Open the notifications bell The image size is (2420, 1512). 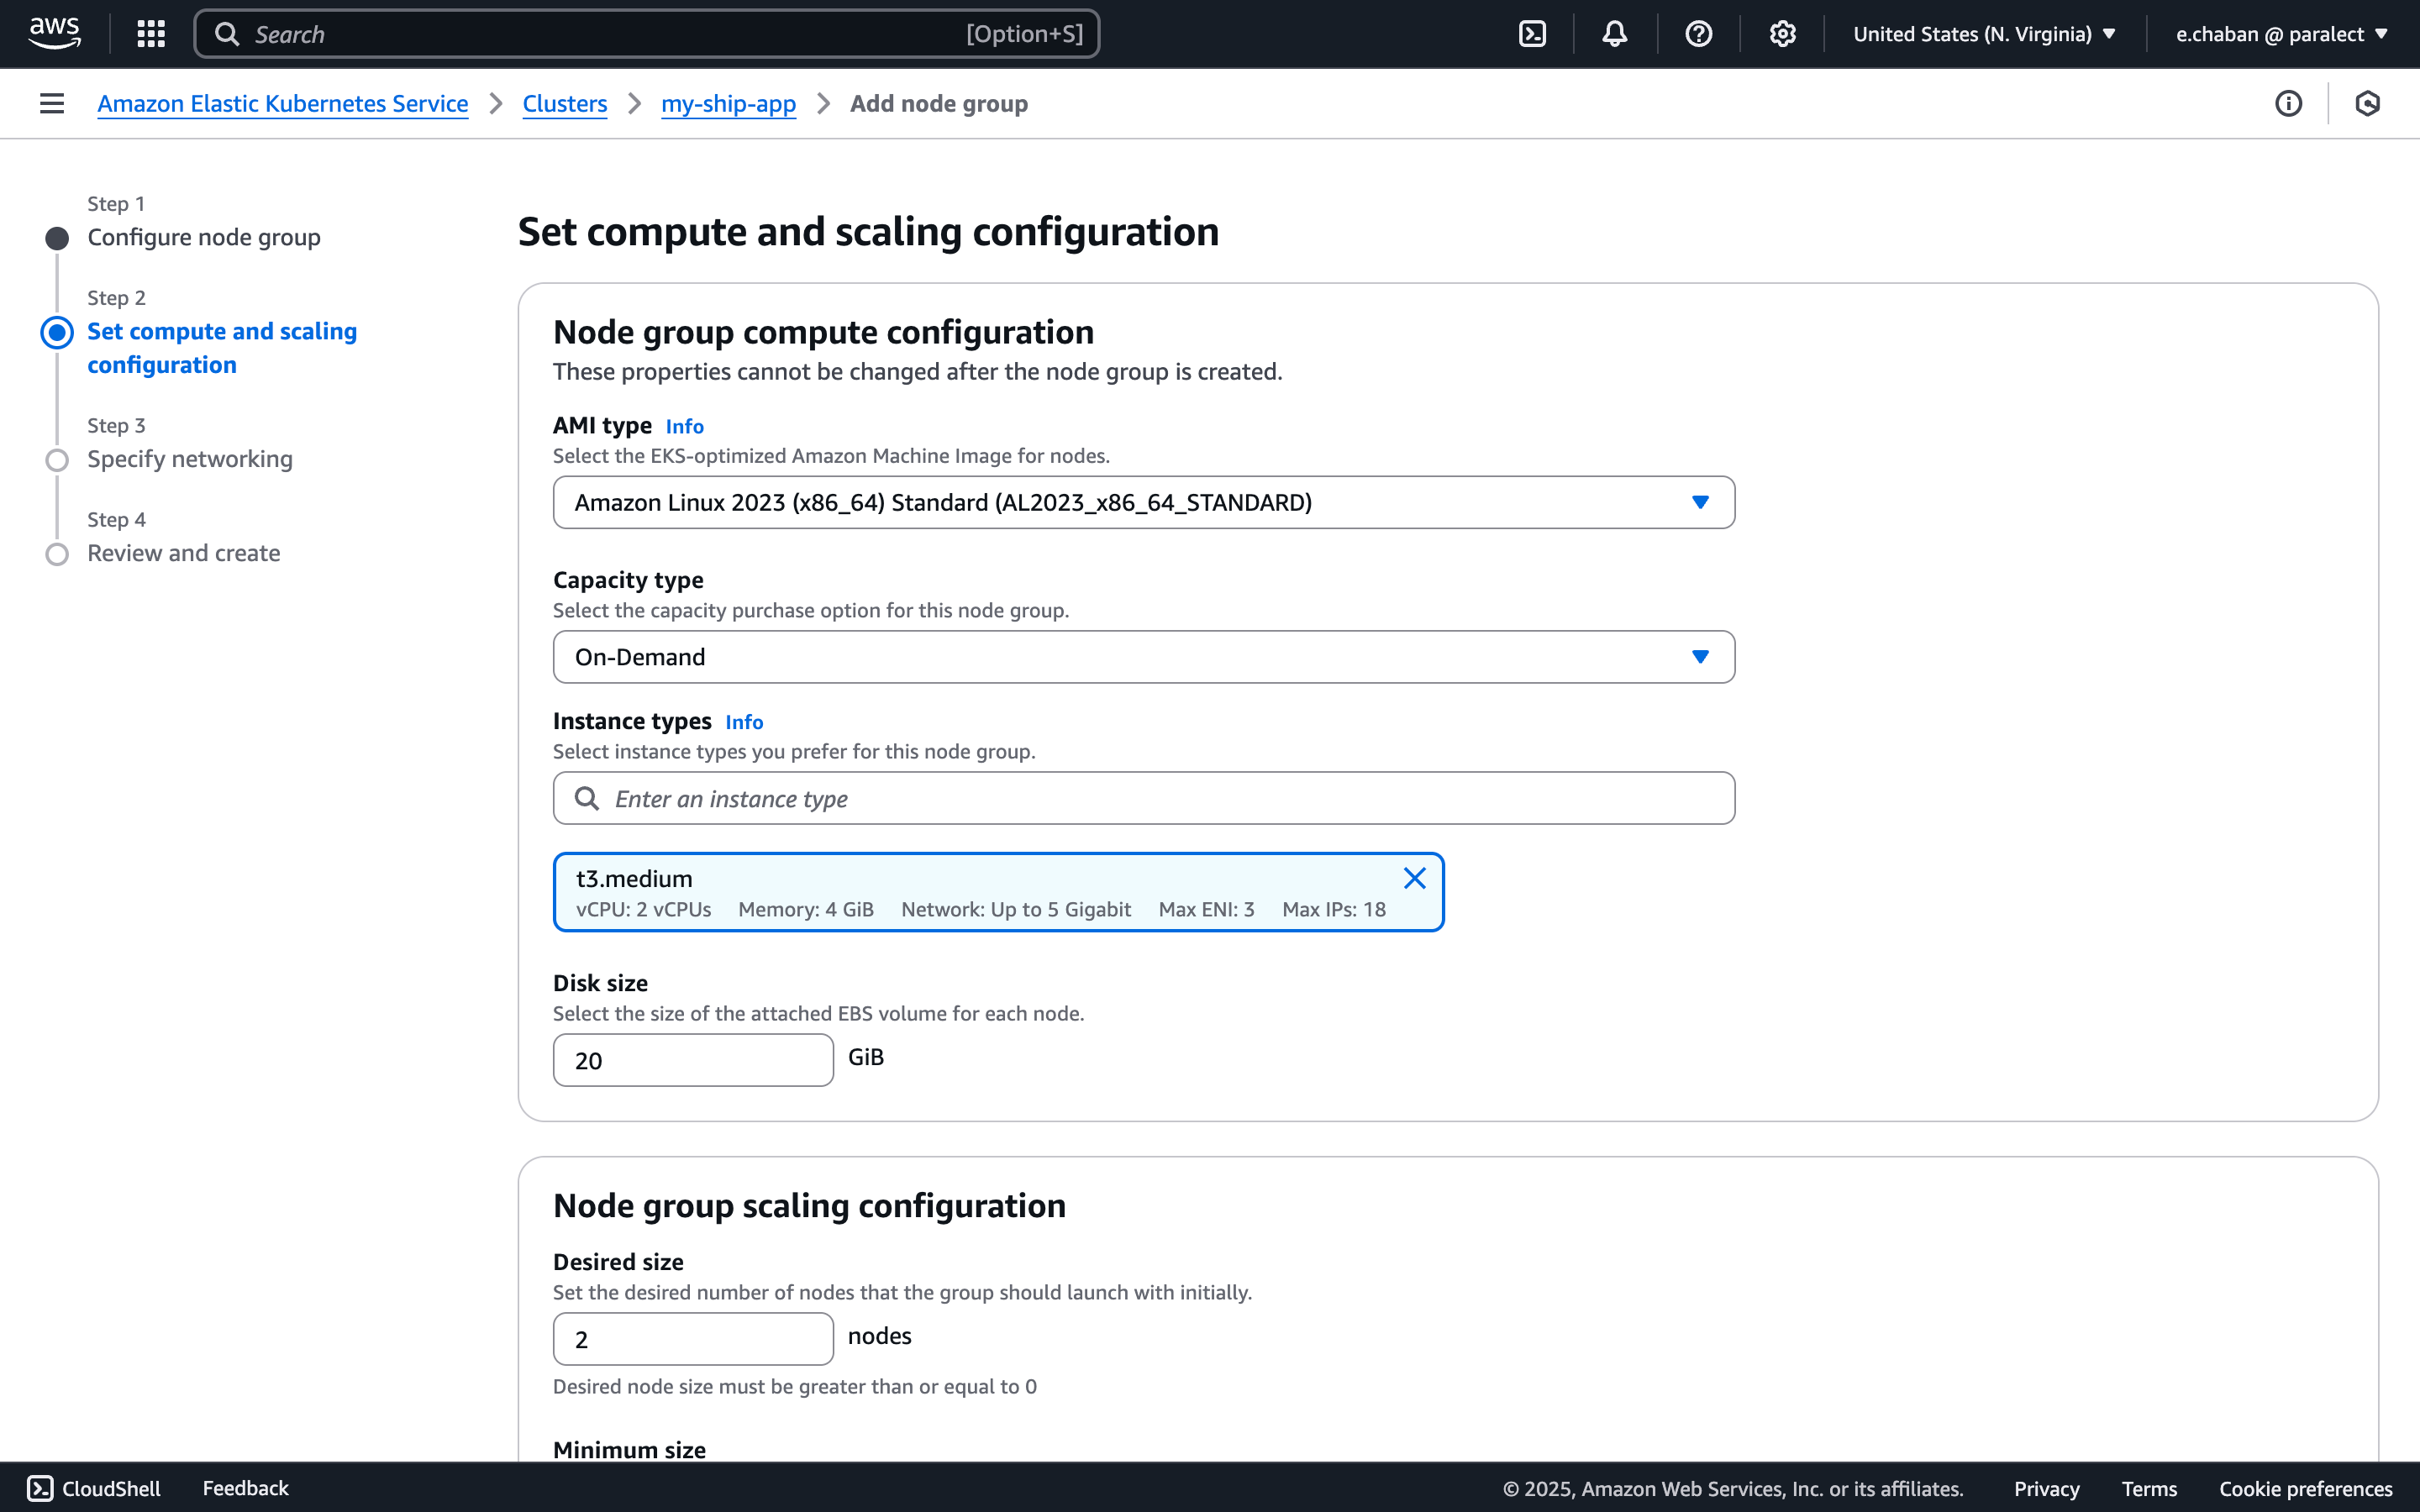click(x=1615, y=33)
